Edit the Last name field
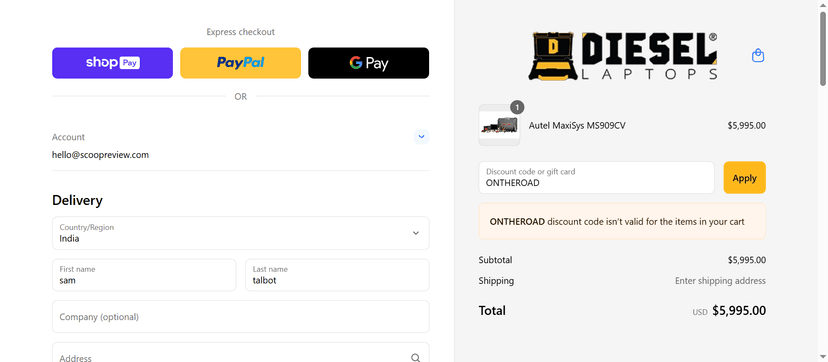The height and width of the screenshot is (362, 828). click(x=337, y=275)
